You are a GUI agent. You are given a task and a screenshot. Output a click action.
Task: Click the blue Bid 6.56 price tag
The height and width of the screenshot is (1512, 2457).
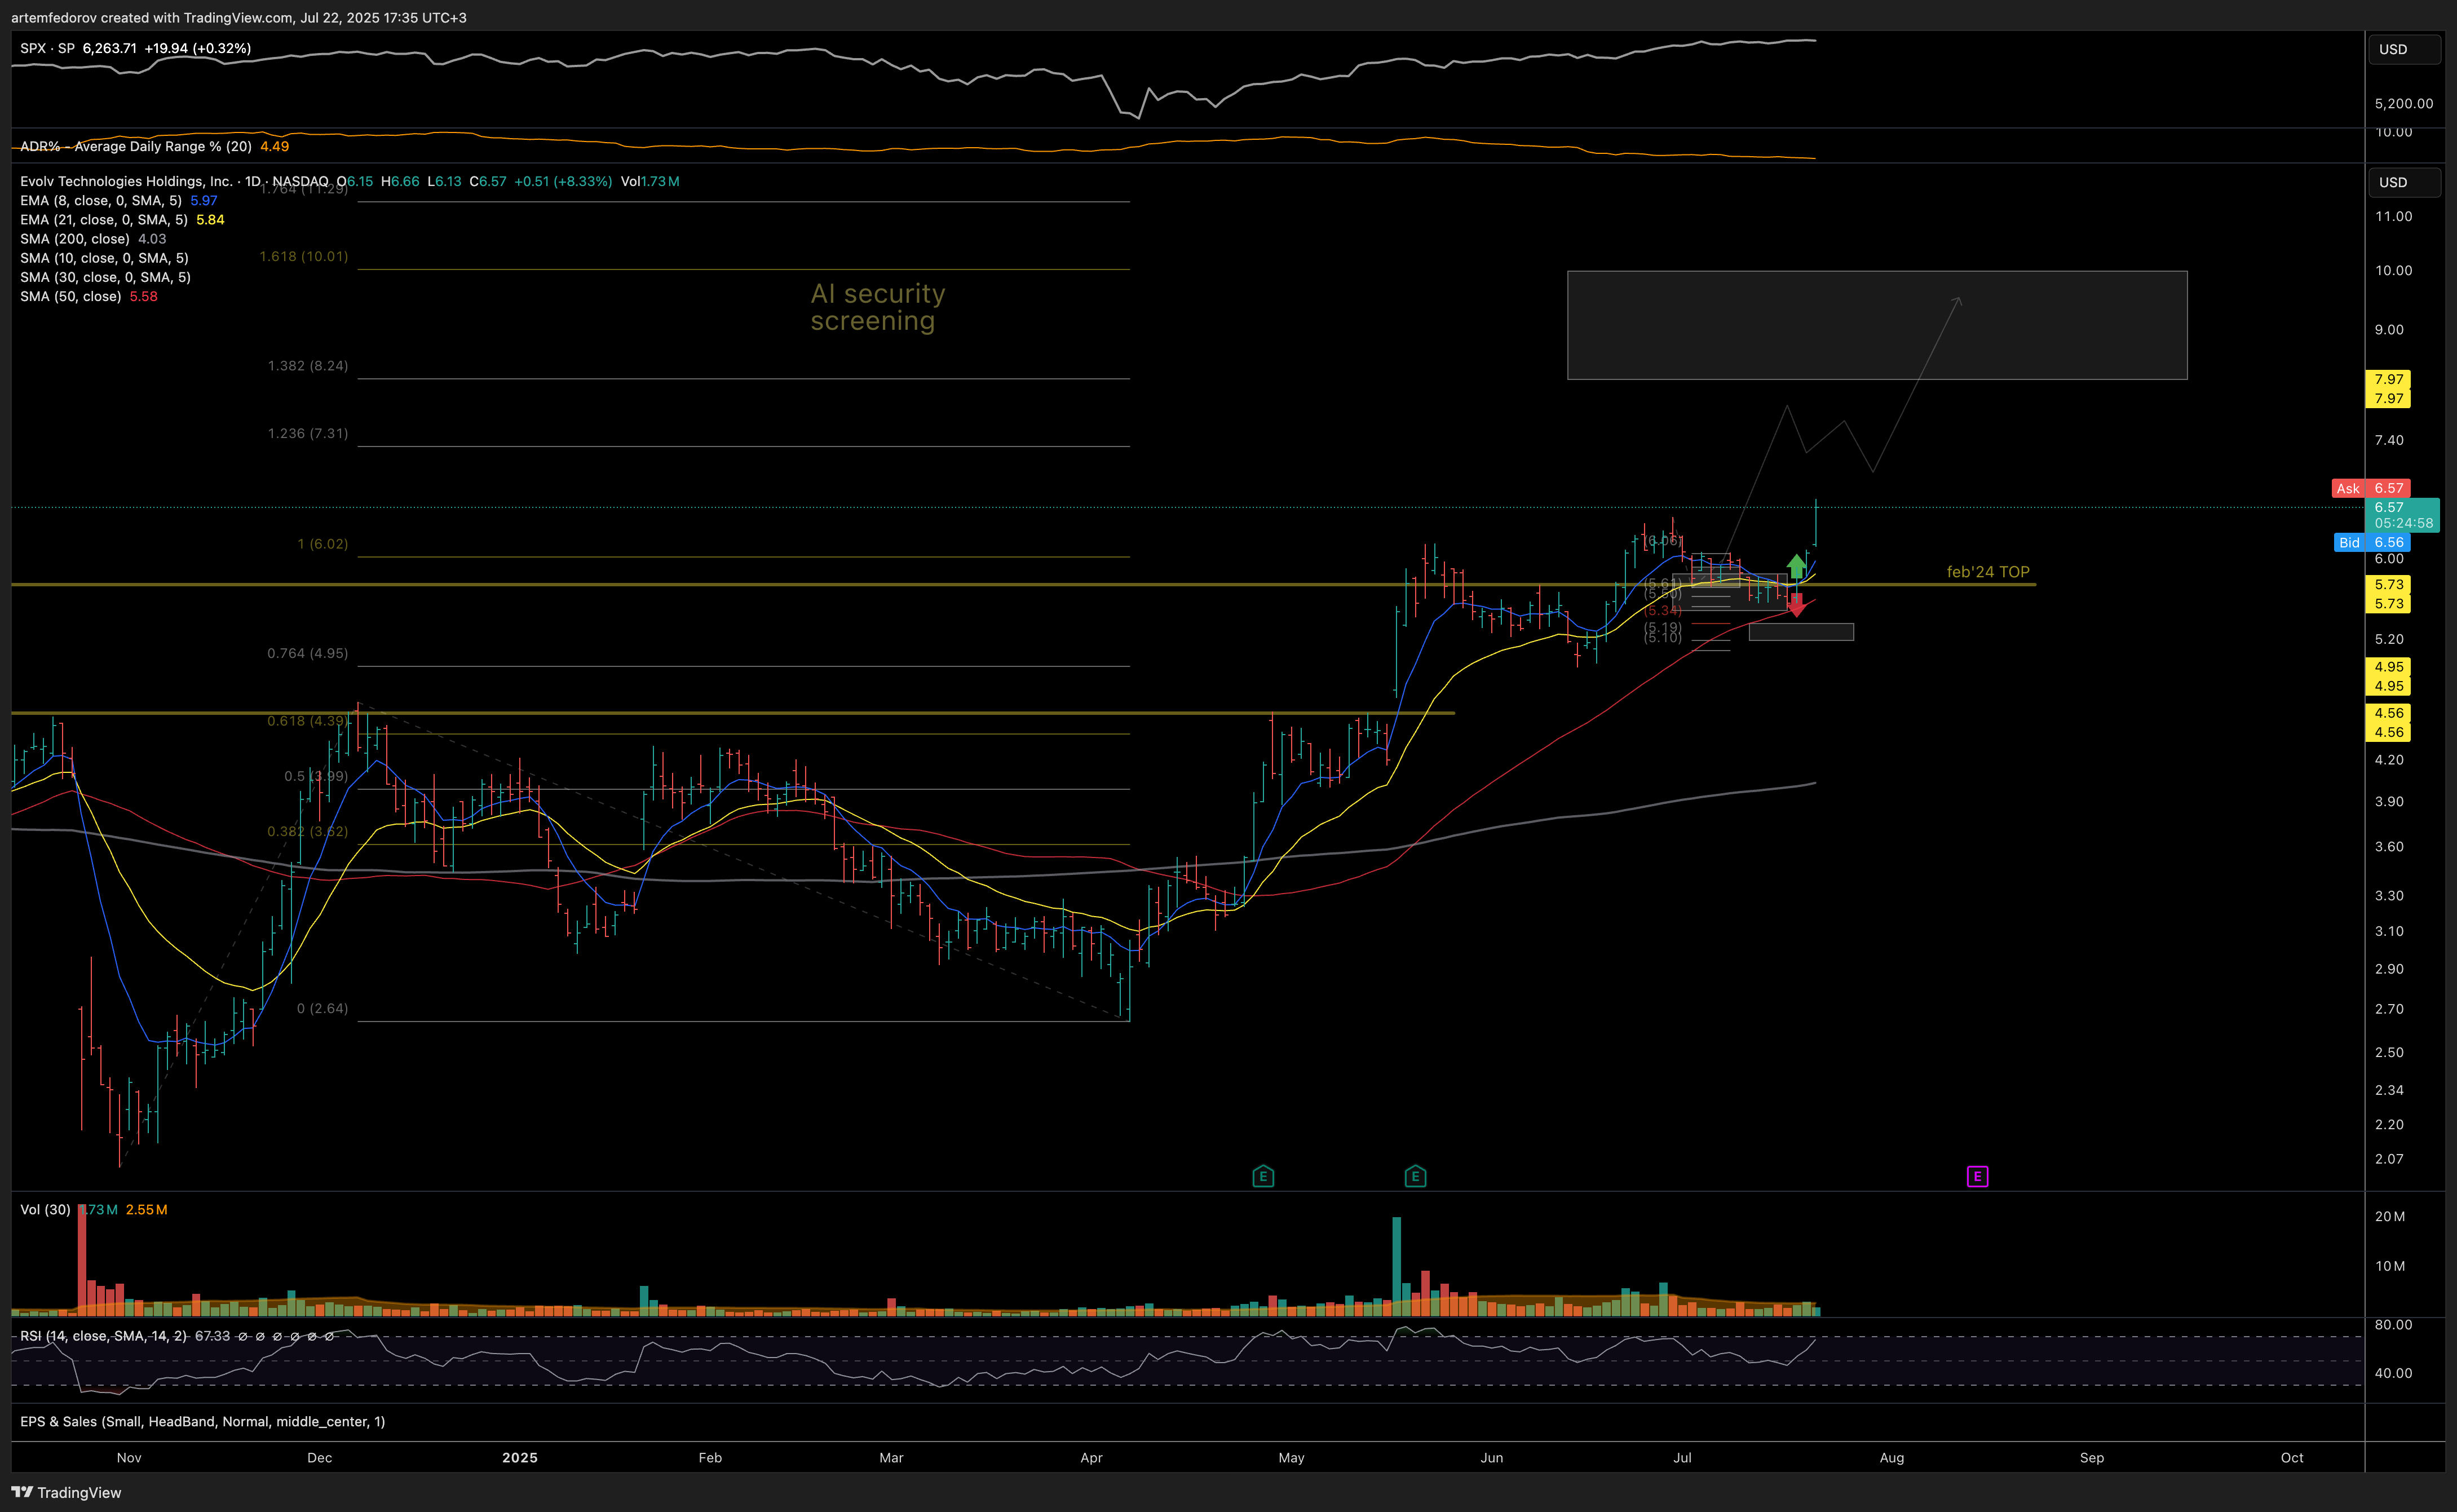point(2371,542)
